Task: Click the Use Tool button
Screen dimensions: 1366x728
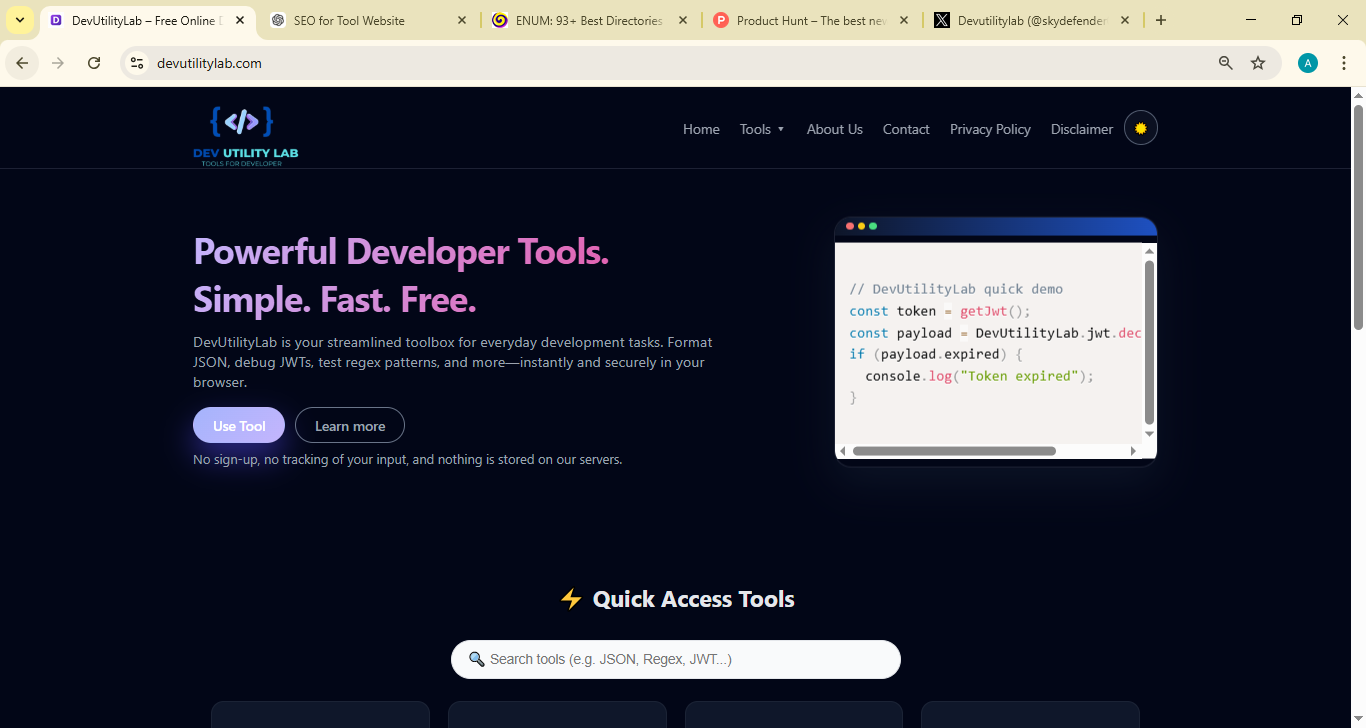Action: (238, 425)
